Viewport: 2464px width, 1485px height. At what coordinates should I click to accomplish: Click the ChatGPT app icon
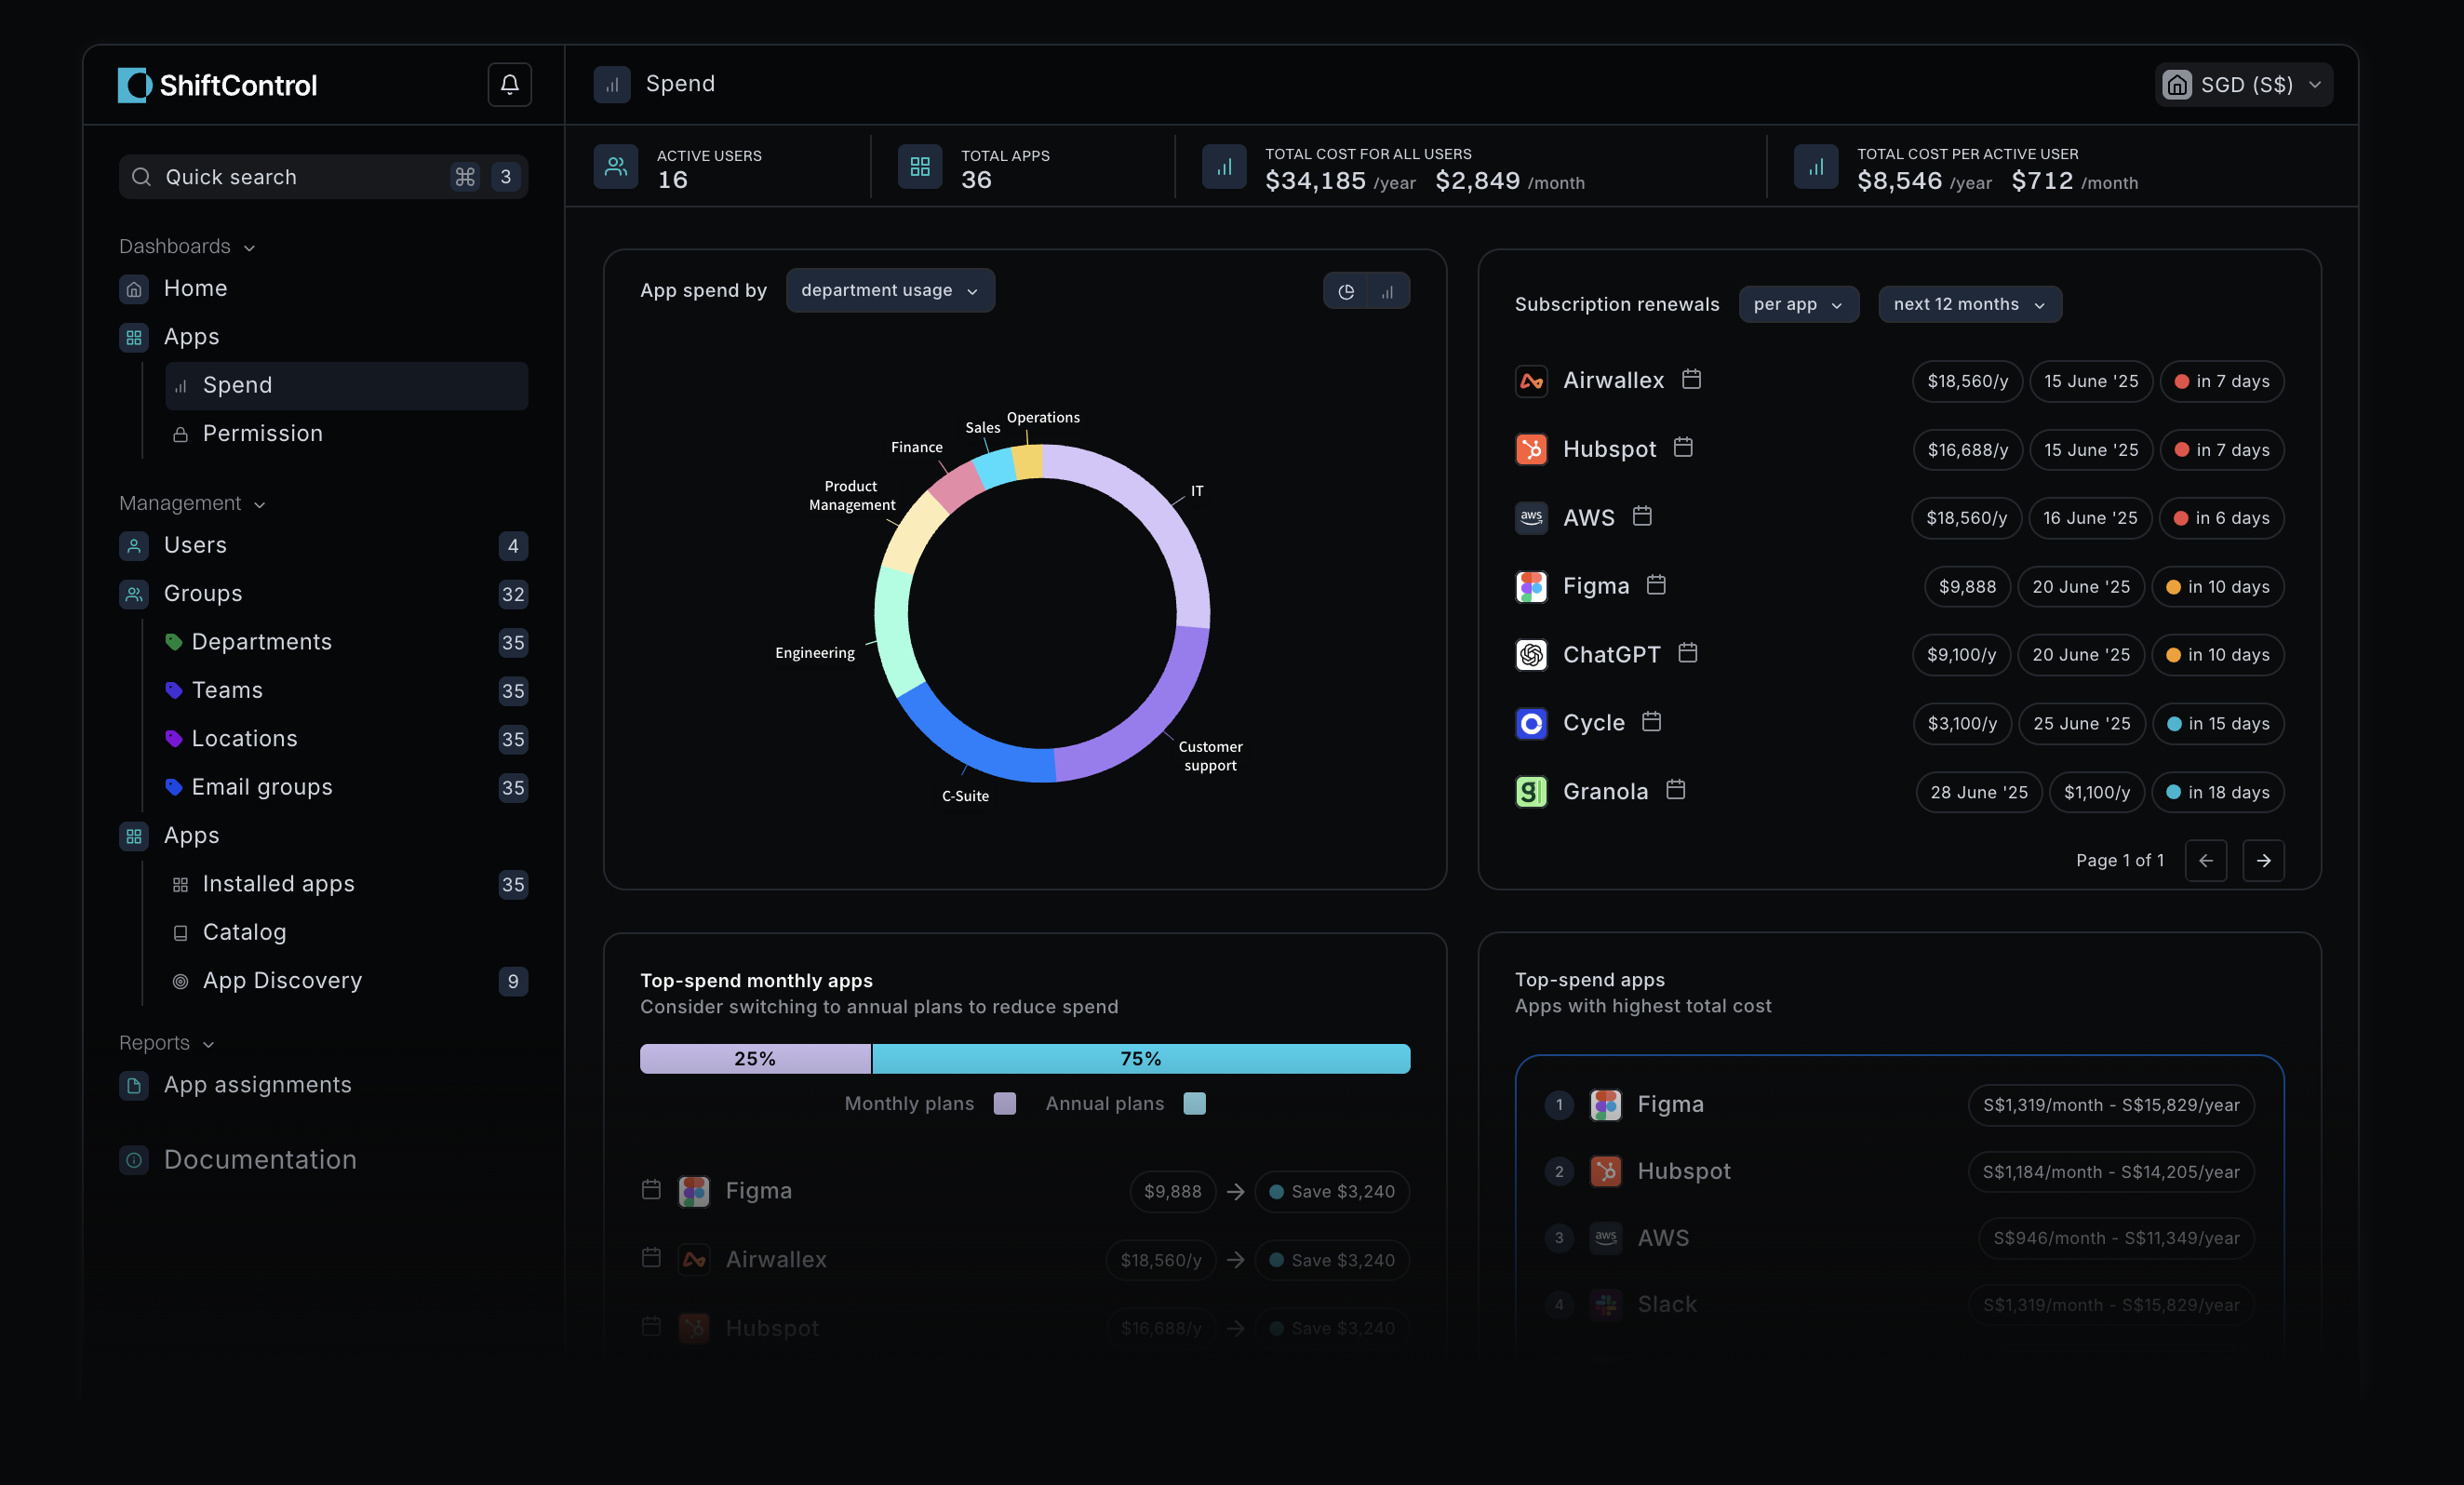pos(1530,654)
